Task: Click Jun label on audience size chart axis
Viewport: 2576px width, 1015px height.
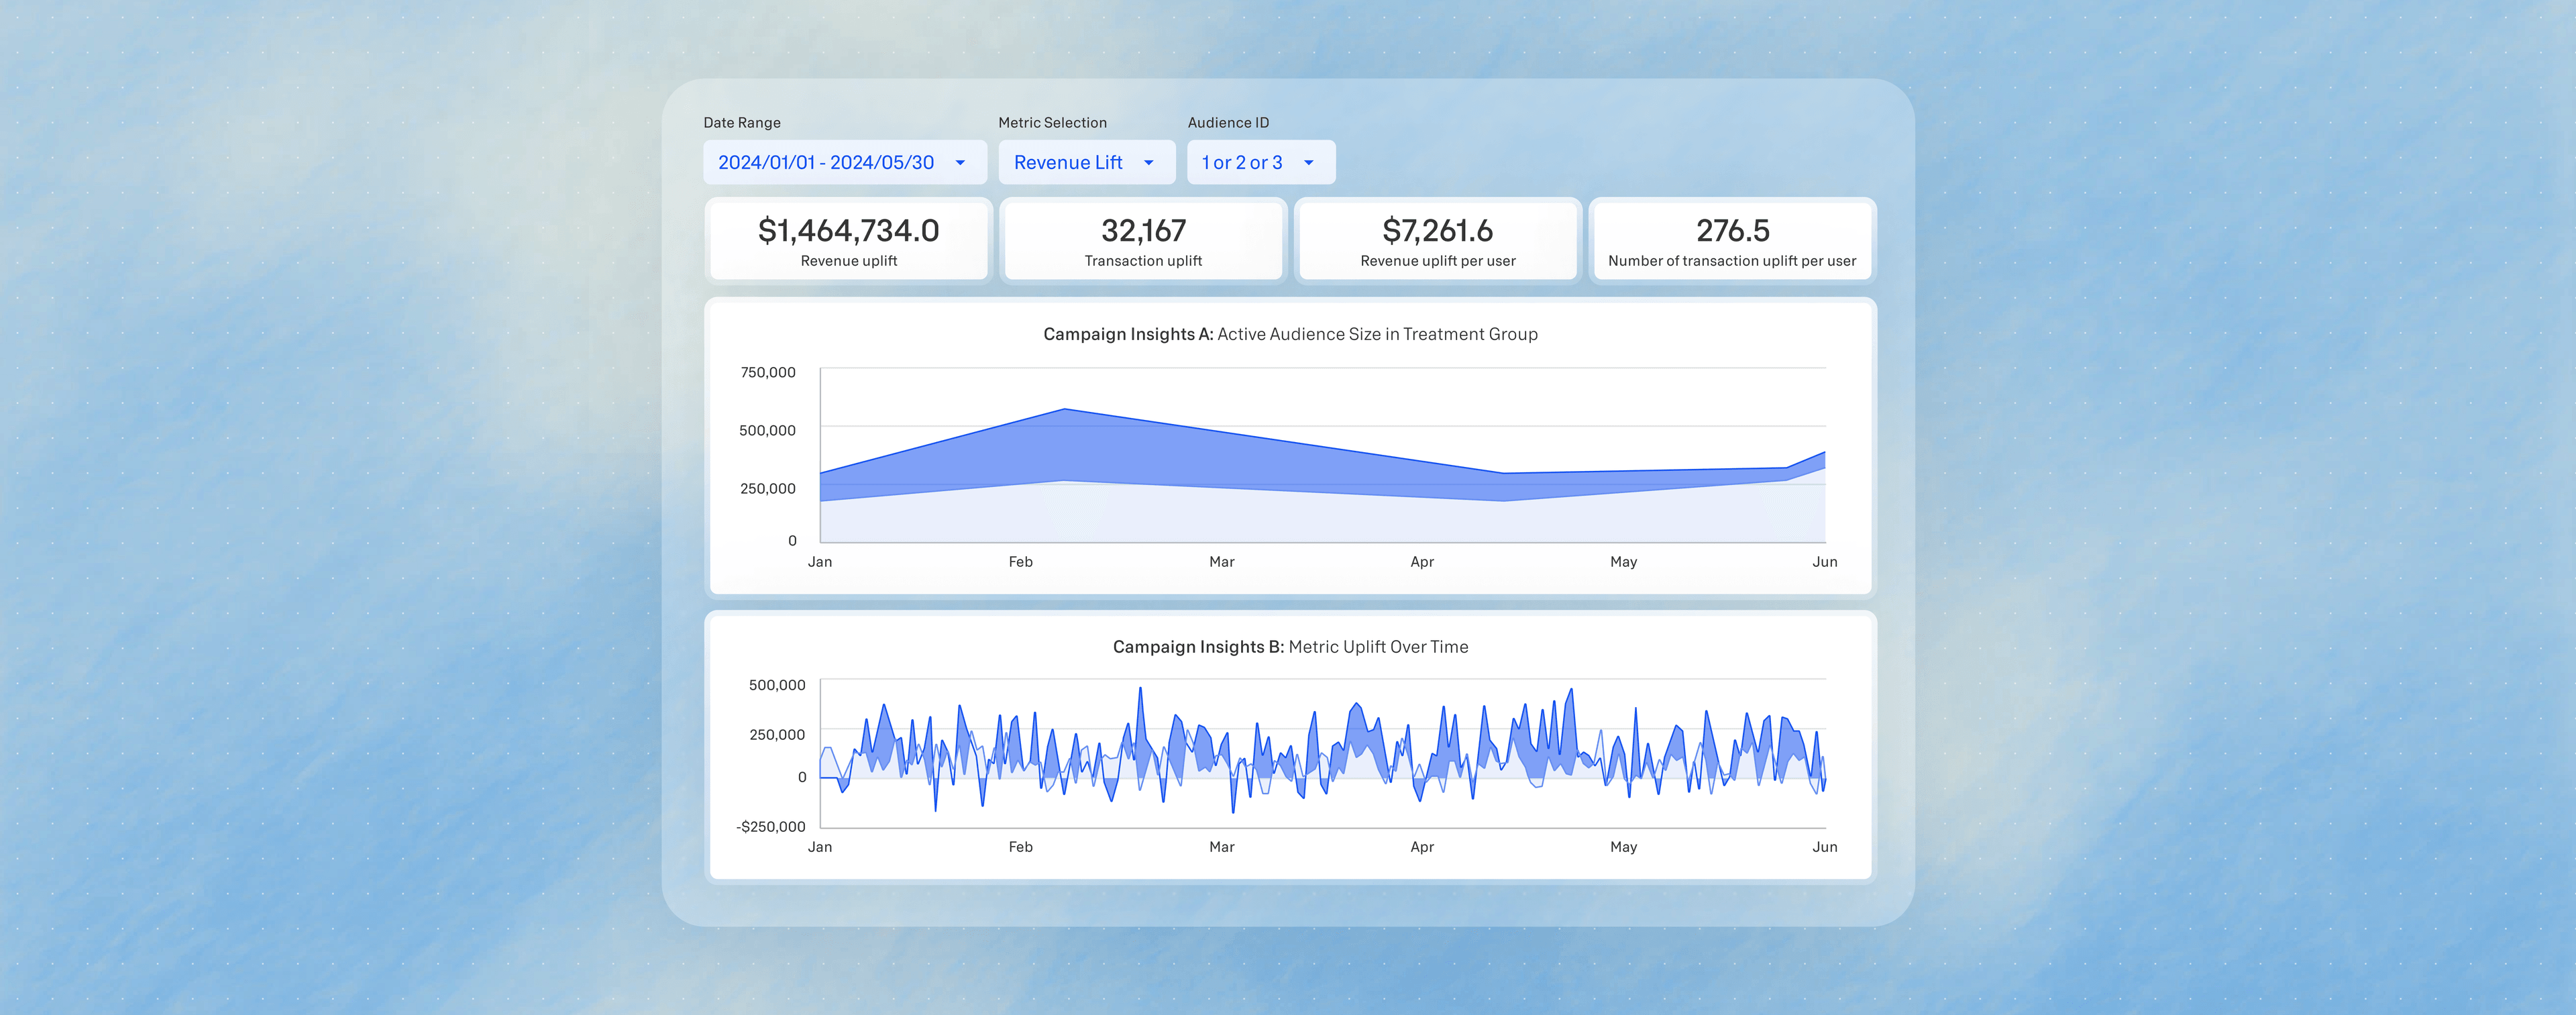Action: coord(1824,562)
